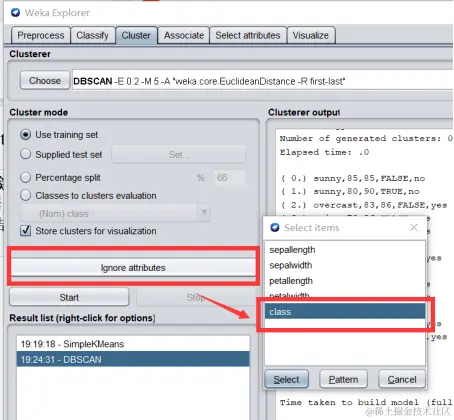Click the Pattern button

tap(343, 379)
